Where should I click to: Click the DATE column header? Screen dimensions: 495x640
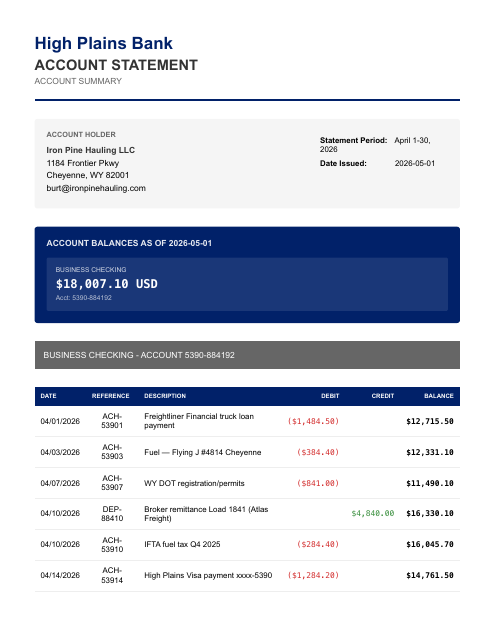pyautogui.click(x=49, y=396)
